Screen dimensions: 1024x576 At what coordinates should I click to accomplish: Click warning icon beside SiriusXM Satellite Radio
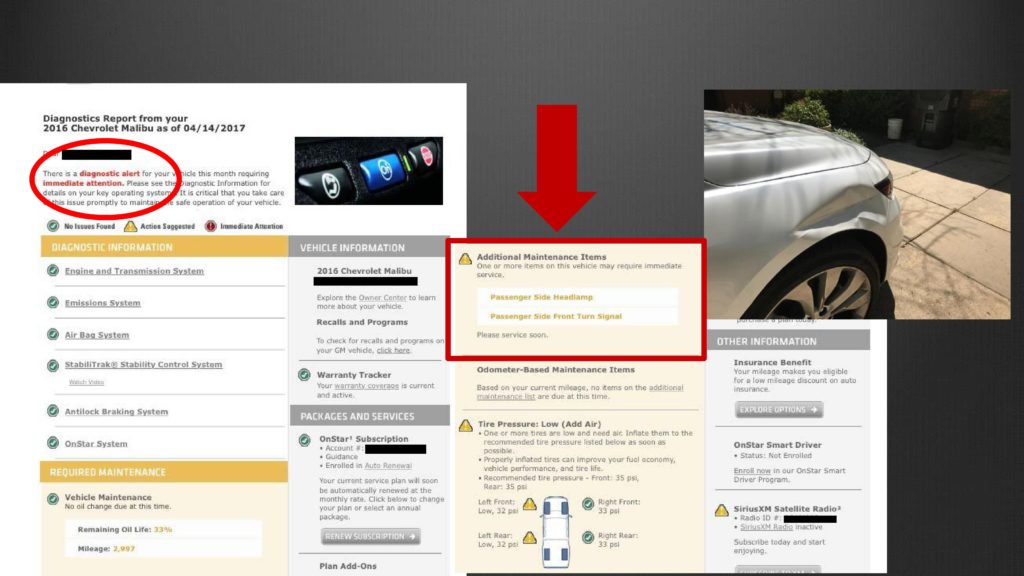[722, 510]
